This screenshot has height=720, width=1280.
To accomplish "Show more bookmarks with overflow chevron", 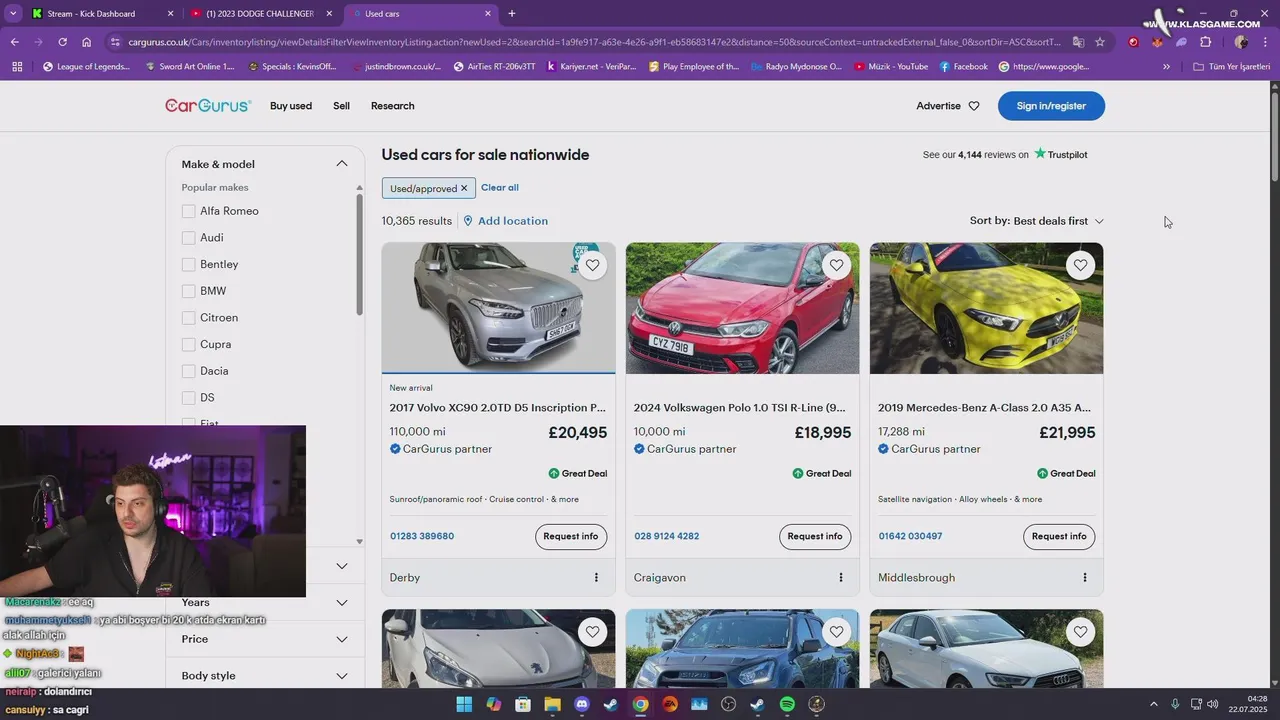I will click(x=1166, y=67).
